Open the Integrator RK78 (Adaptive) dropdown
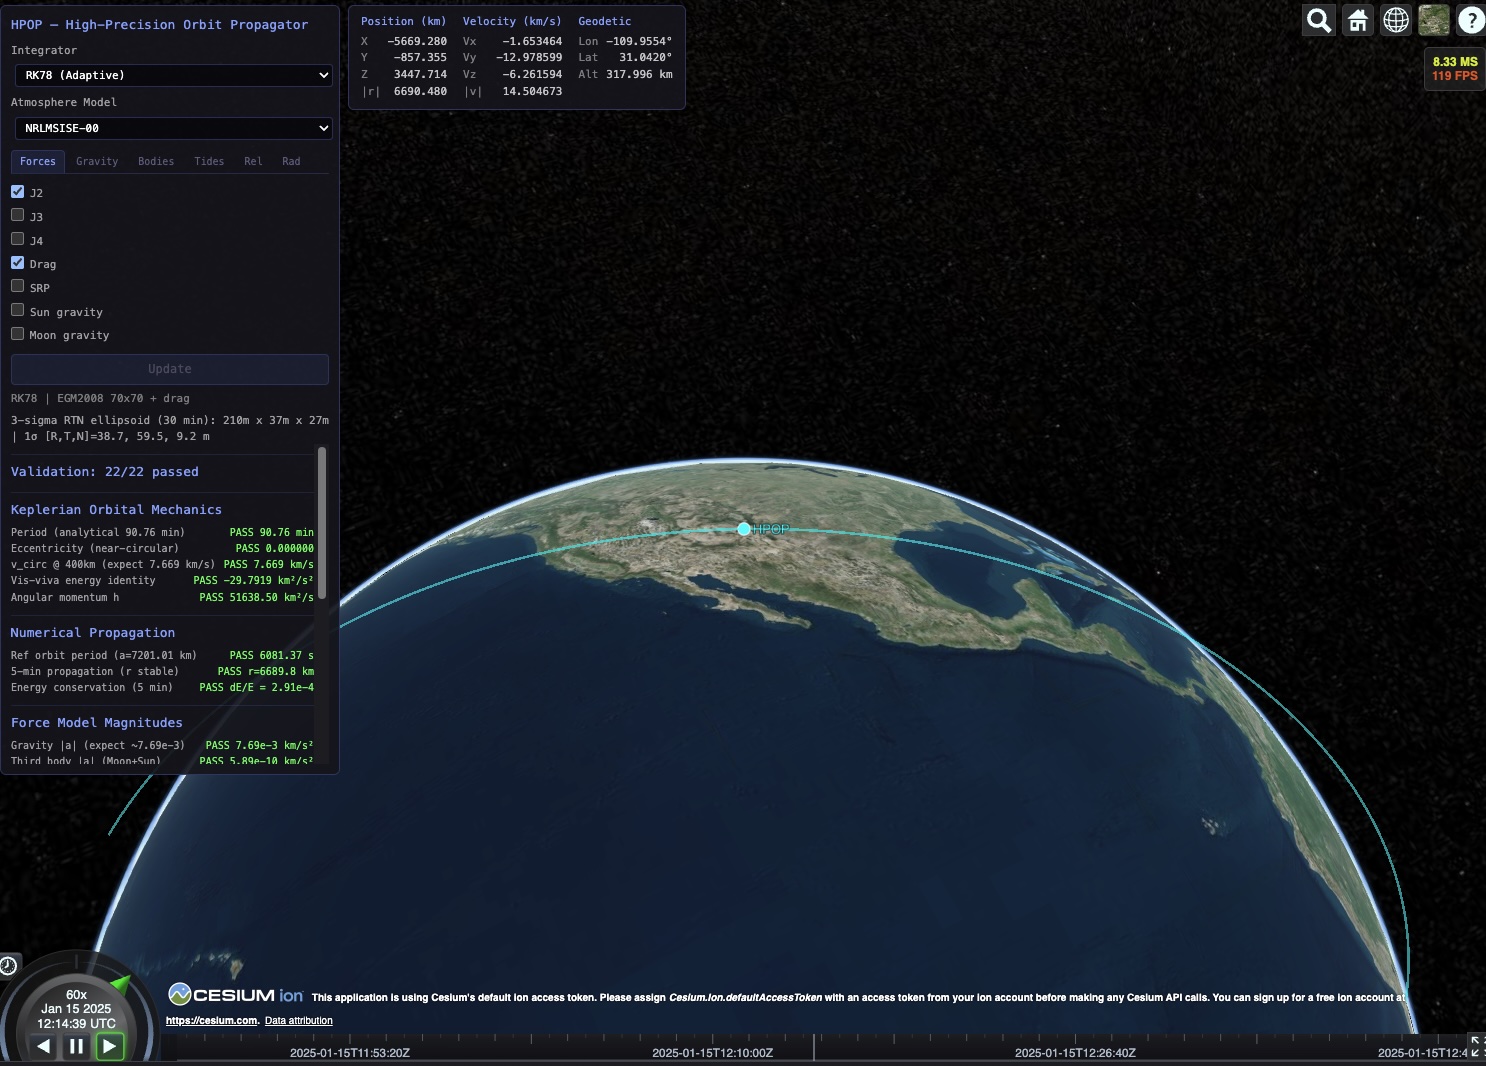Viewport: 1486px width, 1066px height. pyautogui.click(x=173, y=75)
